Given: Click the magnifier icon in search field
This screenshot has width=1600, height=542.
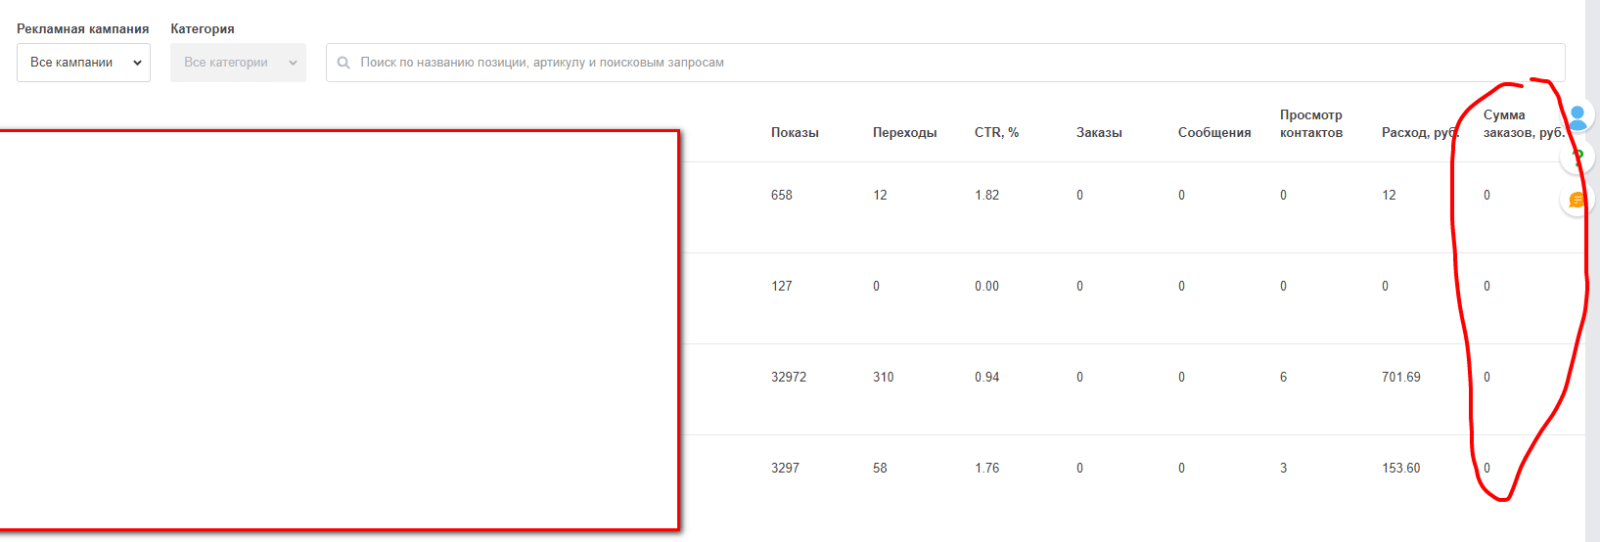Looking at the screenshot, I should point(344,62).
